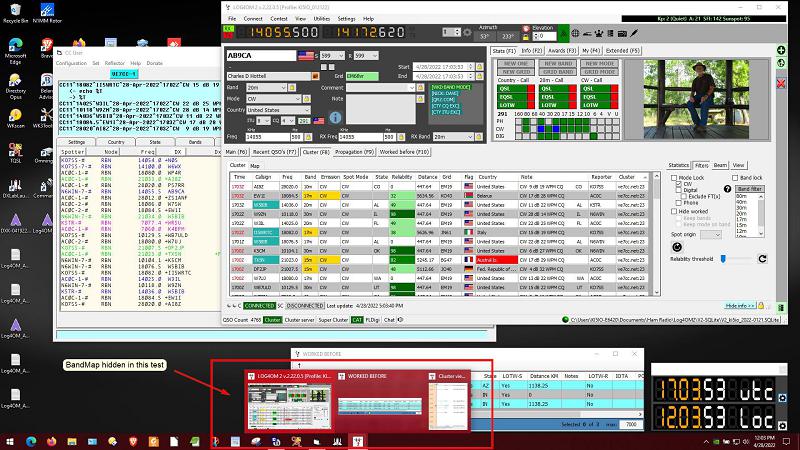Open the gear settings icon beside frequency display

coord(467,32)
